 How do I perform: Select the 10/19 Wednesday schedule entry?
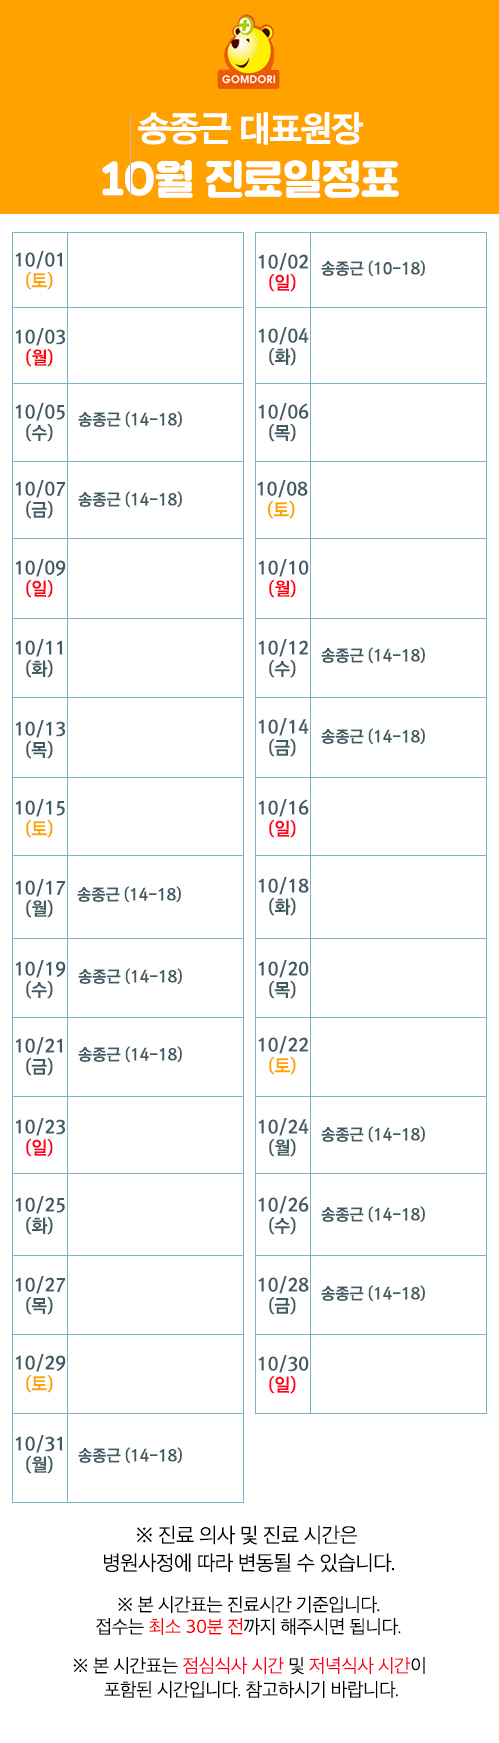130,975
